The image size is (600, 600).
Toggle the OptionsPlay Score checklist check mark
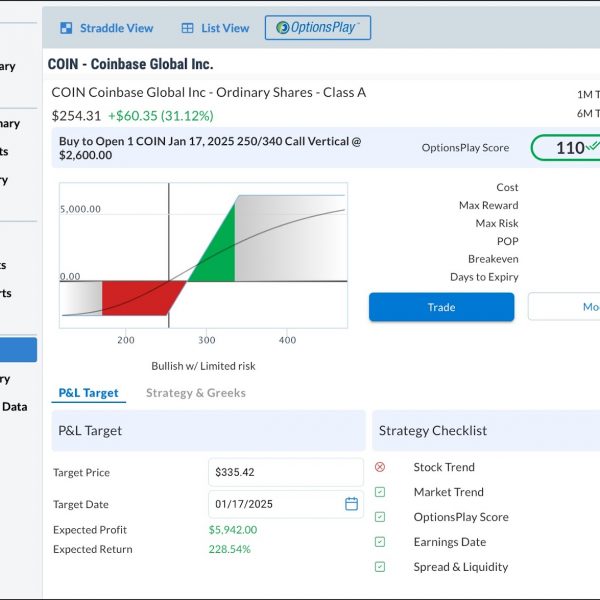coord(380,517)
